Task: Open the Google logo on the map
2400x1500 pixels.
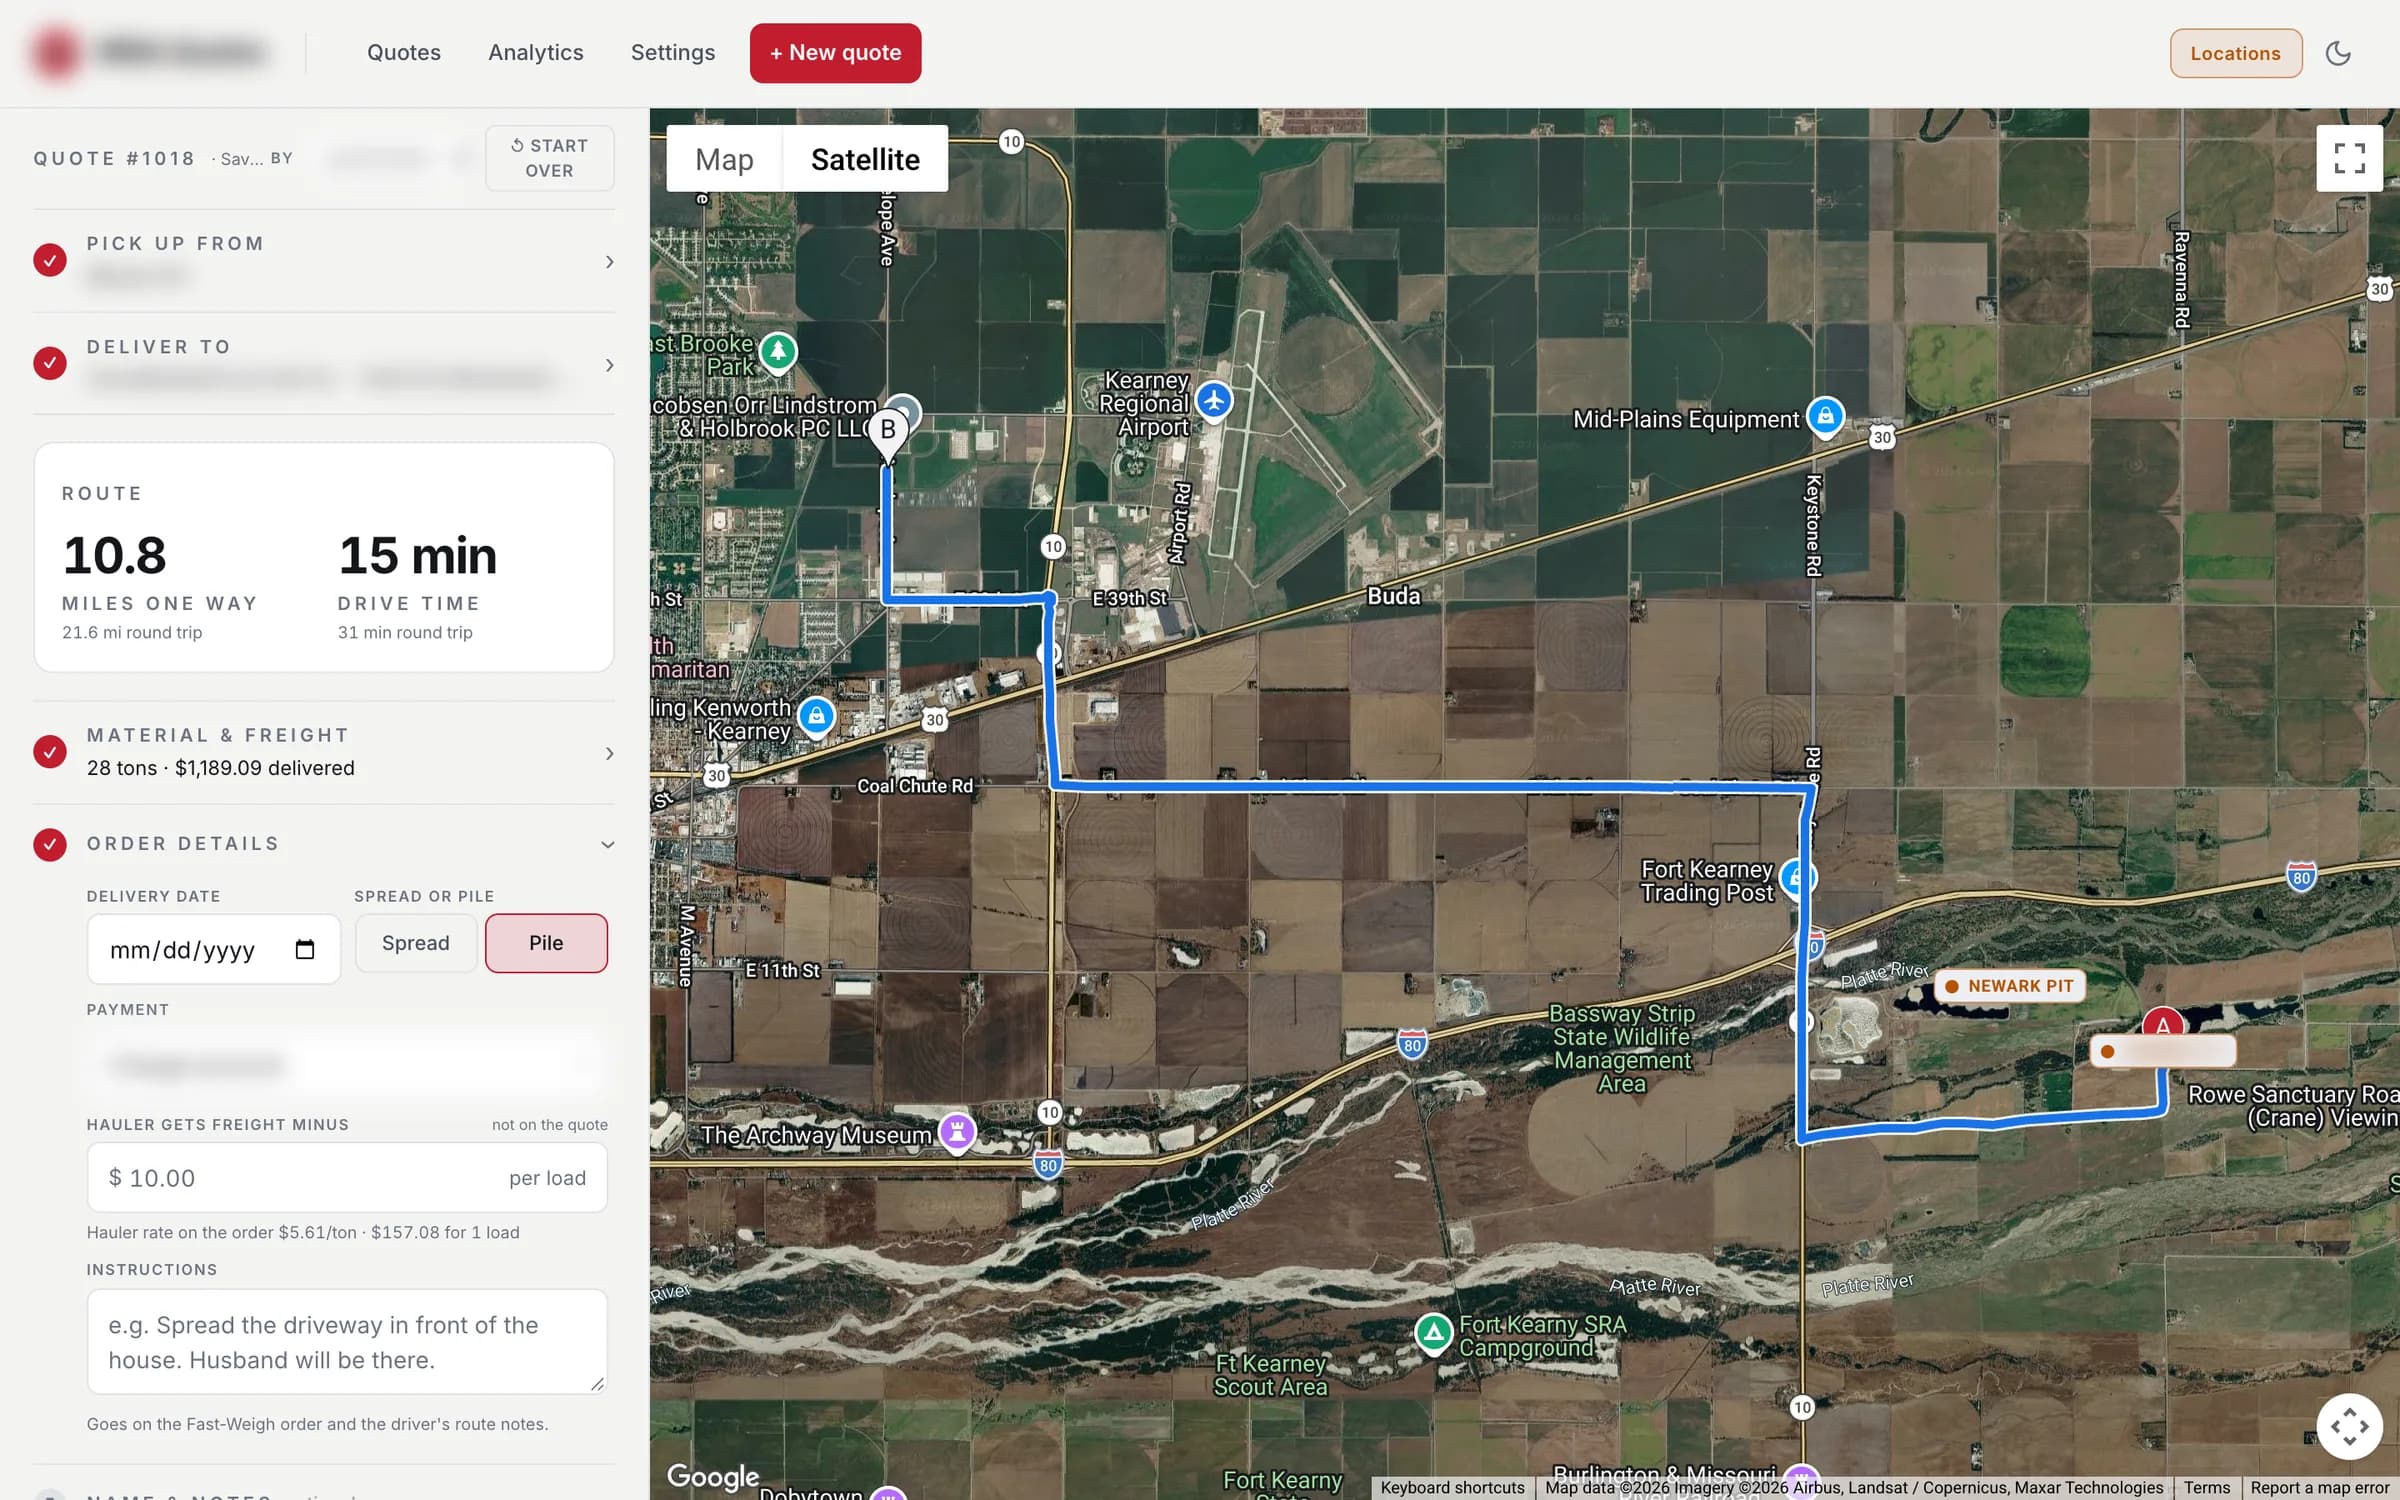Action: click(712, 1476)
